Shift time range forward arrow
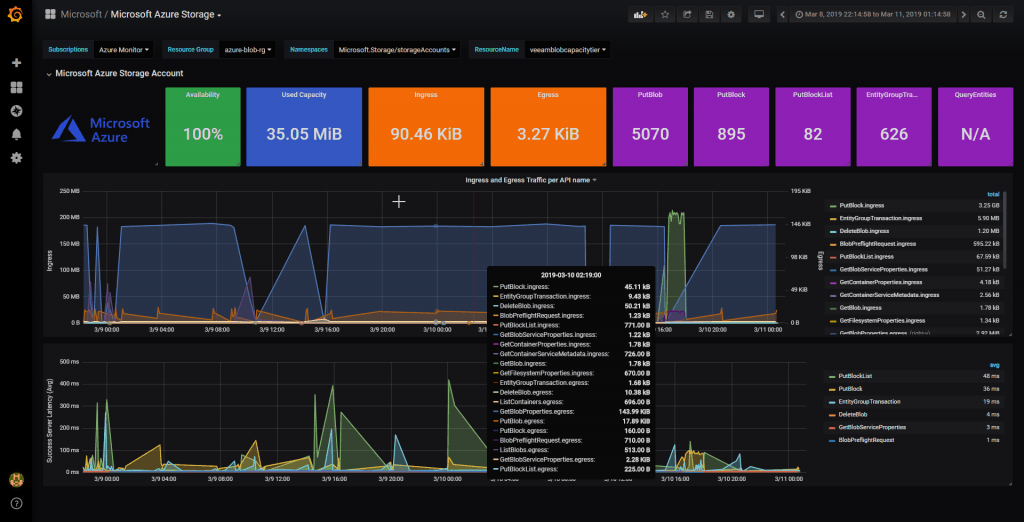This screenshot has width=1024, height=522. click(963, 14)
